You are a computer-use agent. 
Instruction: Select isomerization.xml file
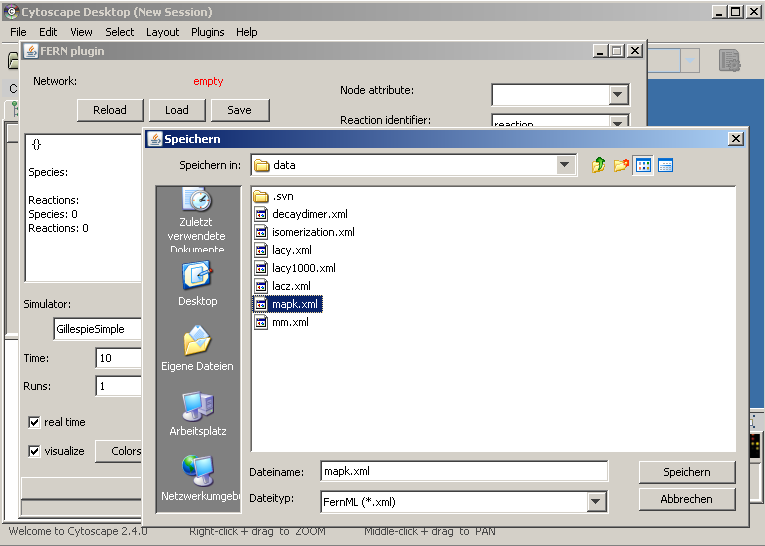pos(304,232)
